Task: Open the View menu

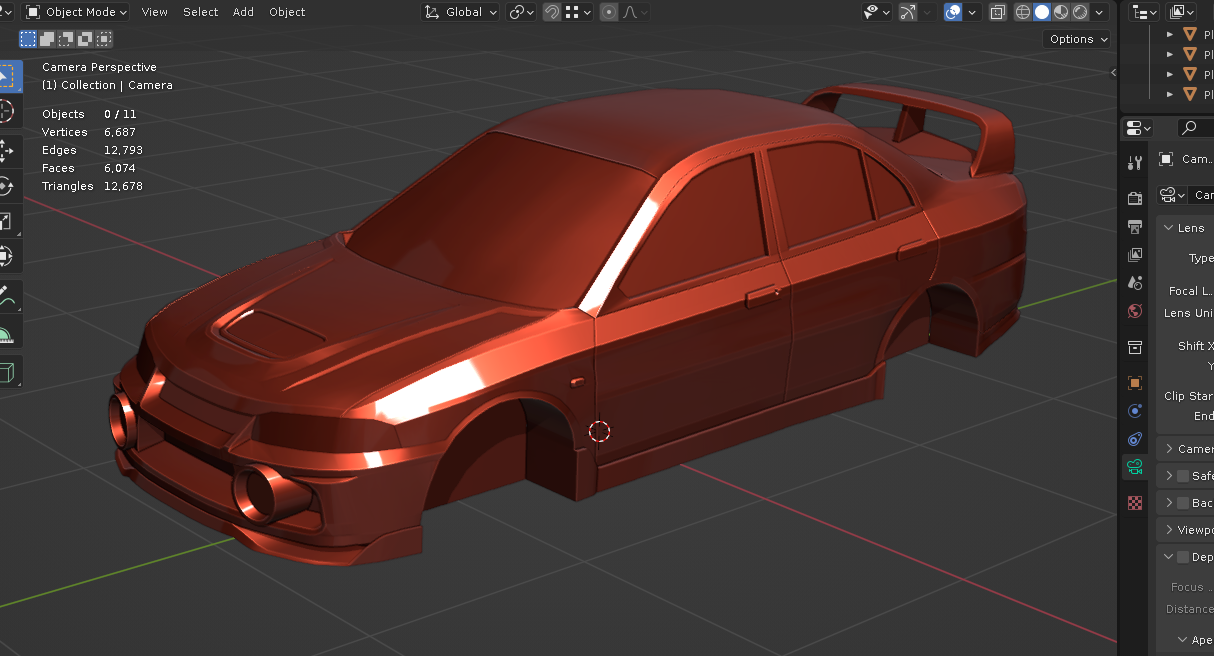Action: pos(155,12)
